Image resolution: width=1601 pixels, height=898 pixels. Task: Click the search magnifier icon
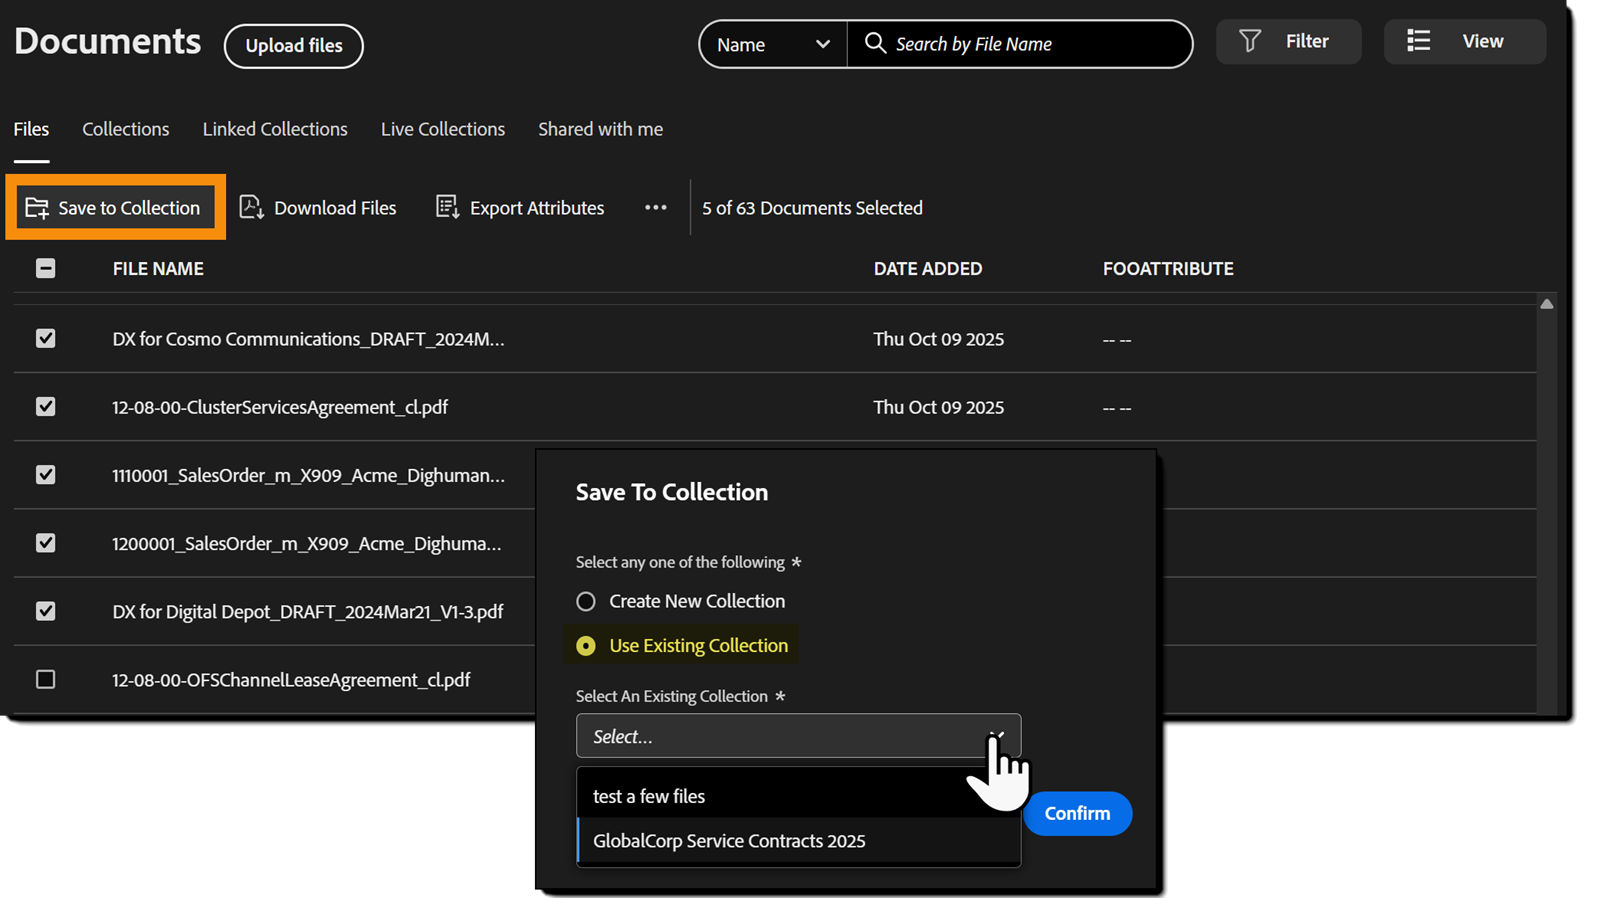(x=875, y=43)
